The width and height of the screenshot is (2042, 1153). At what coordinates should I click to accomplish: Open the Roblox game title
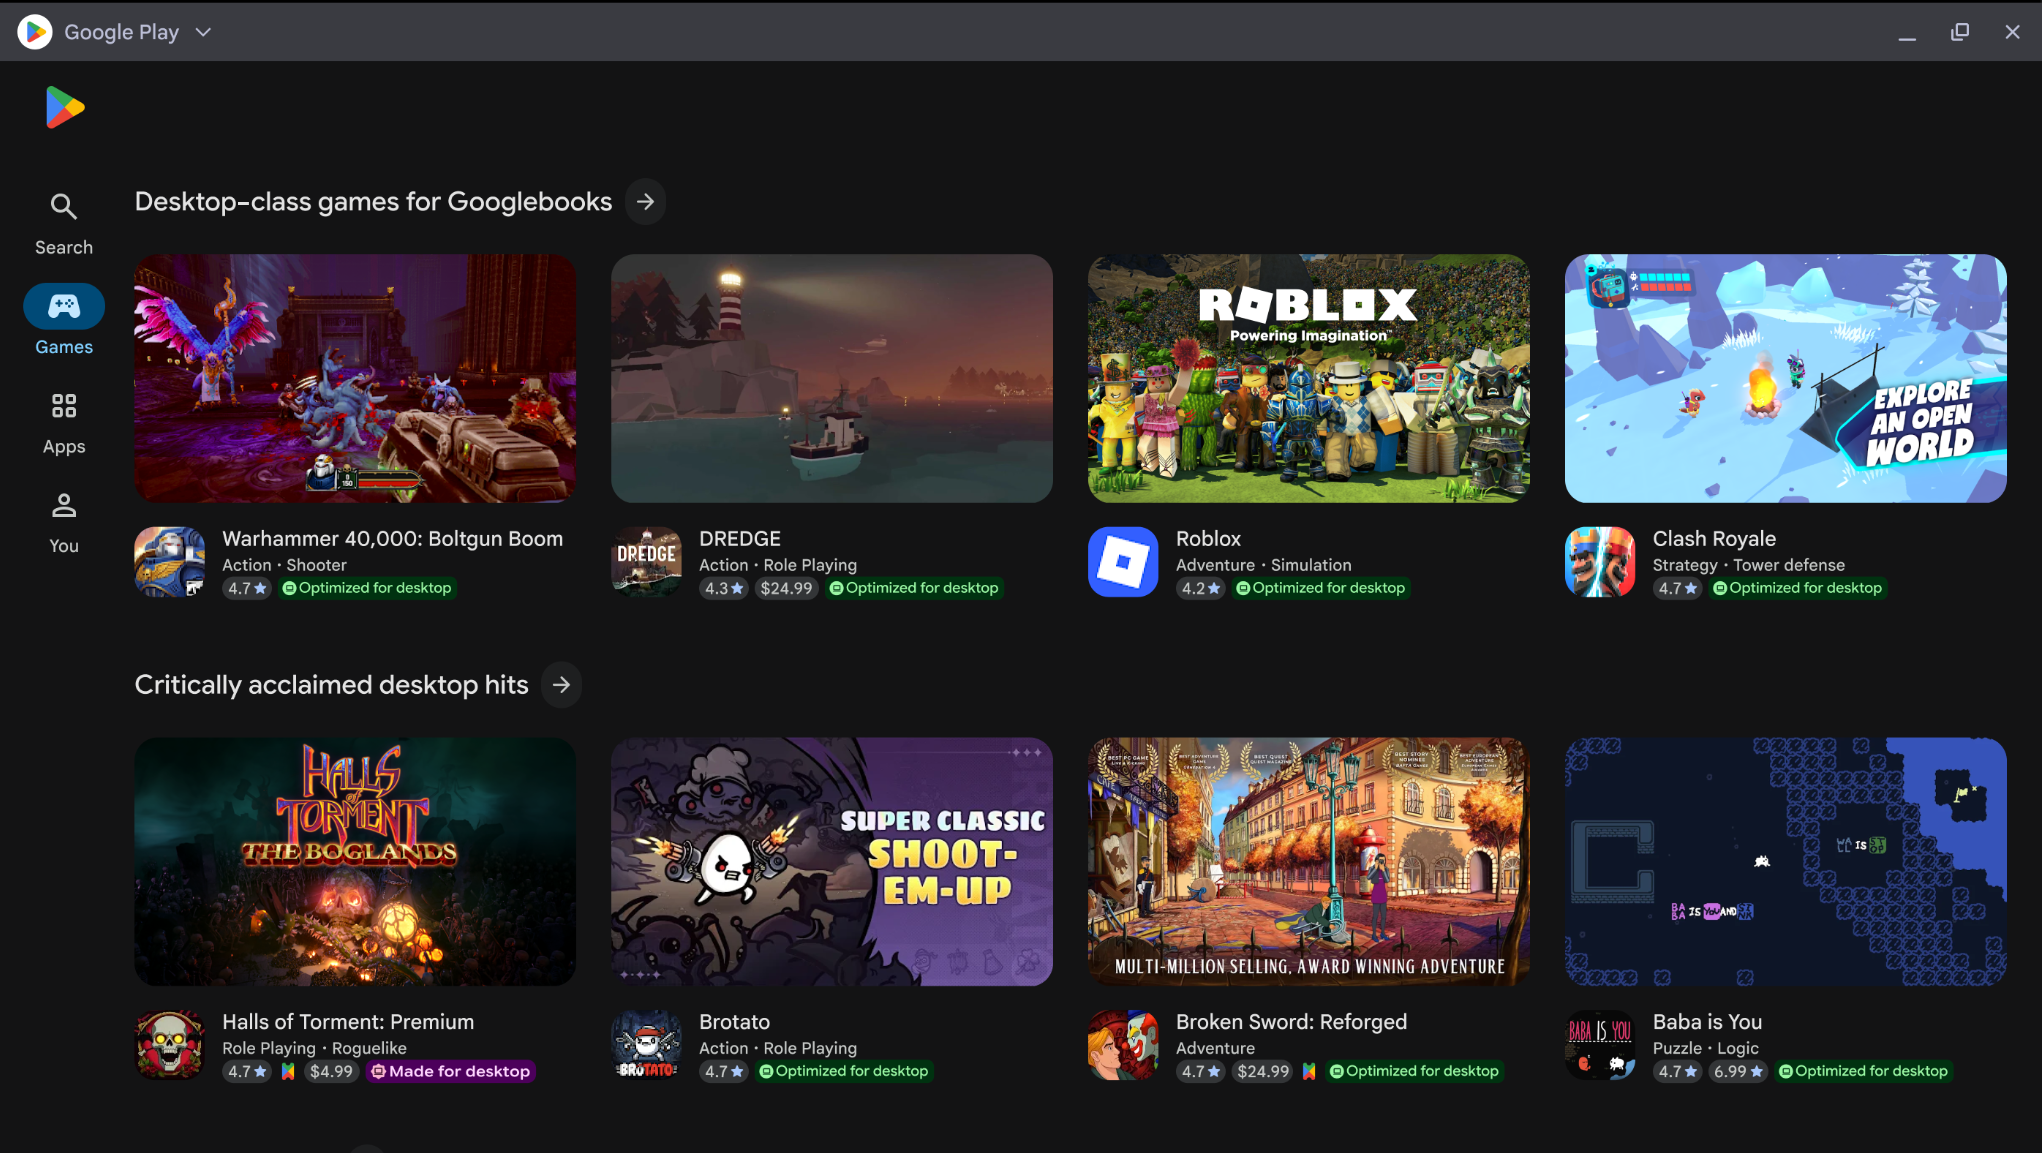click(x=1208, y=539)
